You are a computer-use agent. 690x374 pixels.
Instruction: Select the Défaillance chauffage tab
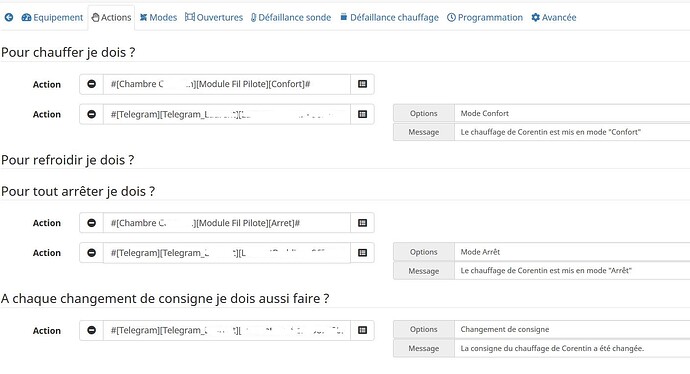pyautogui.click(x=389, y=18)
